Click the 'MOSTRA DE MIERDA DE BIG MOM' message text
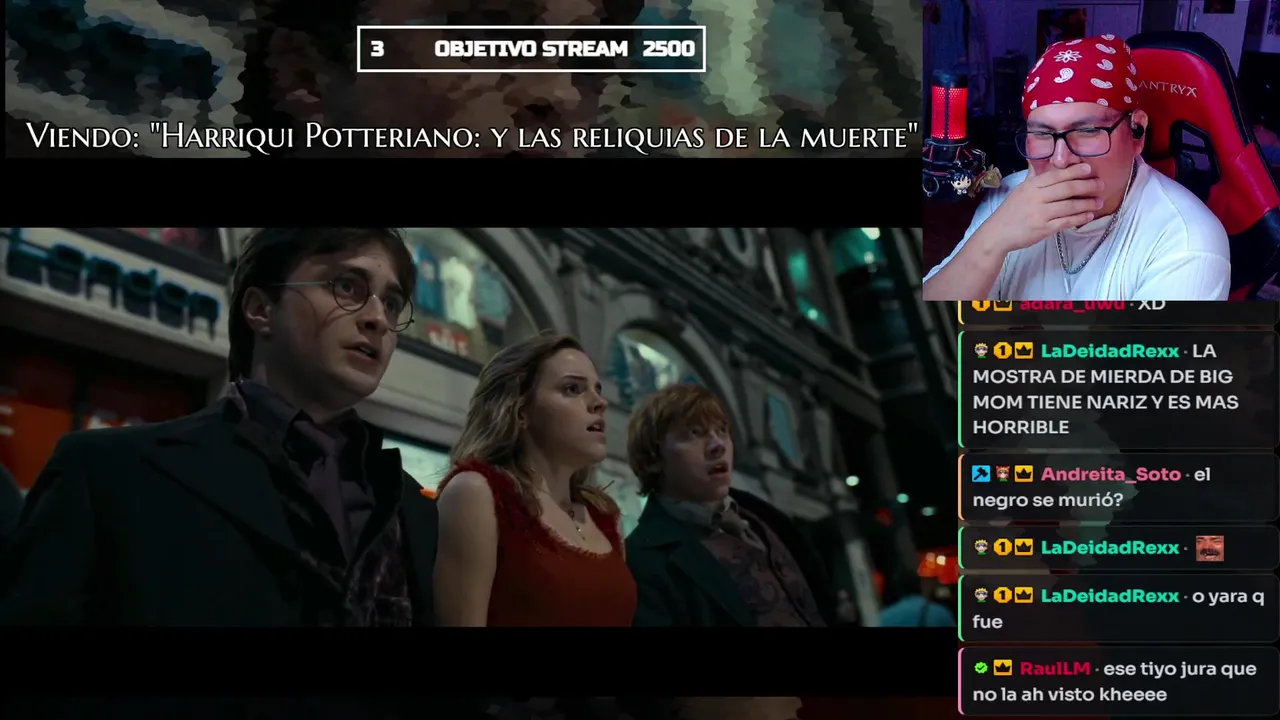The image size is (1280, 720). [x=1106, y=389]
